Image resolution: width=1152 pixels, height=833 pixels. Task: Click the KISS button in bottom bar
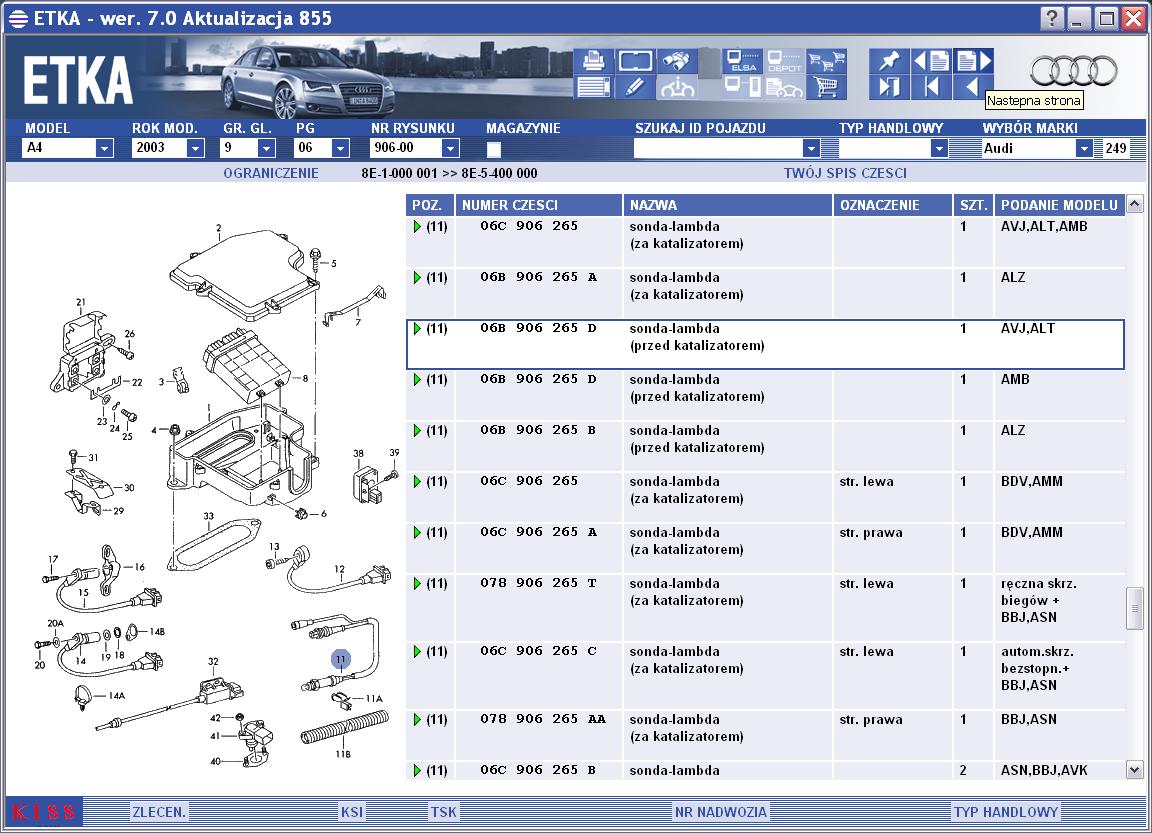click(44, 812)
